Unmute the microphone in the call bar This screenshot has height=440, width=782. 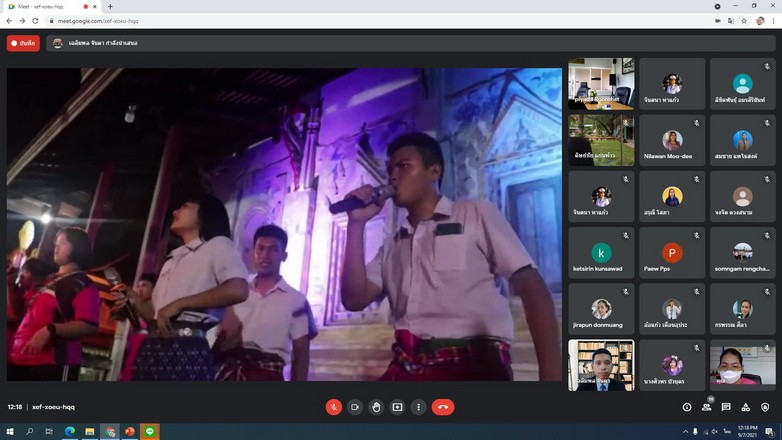pyautogui.click(x=333, y=407)
